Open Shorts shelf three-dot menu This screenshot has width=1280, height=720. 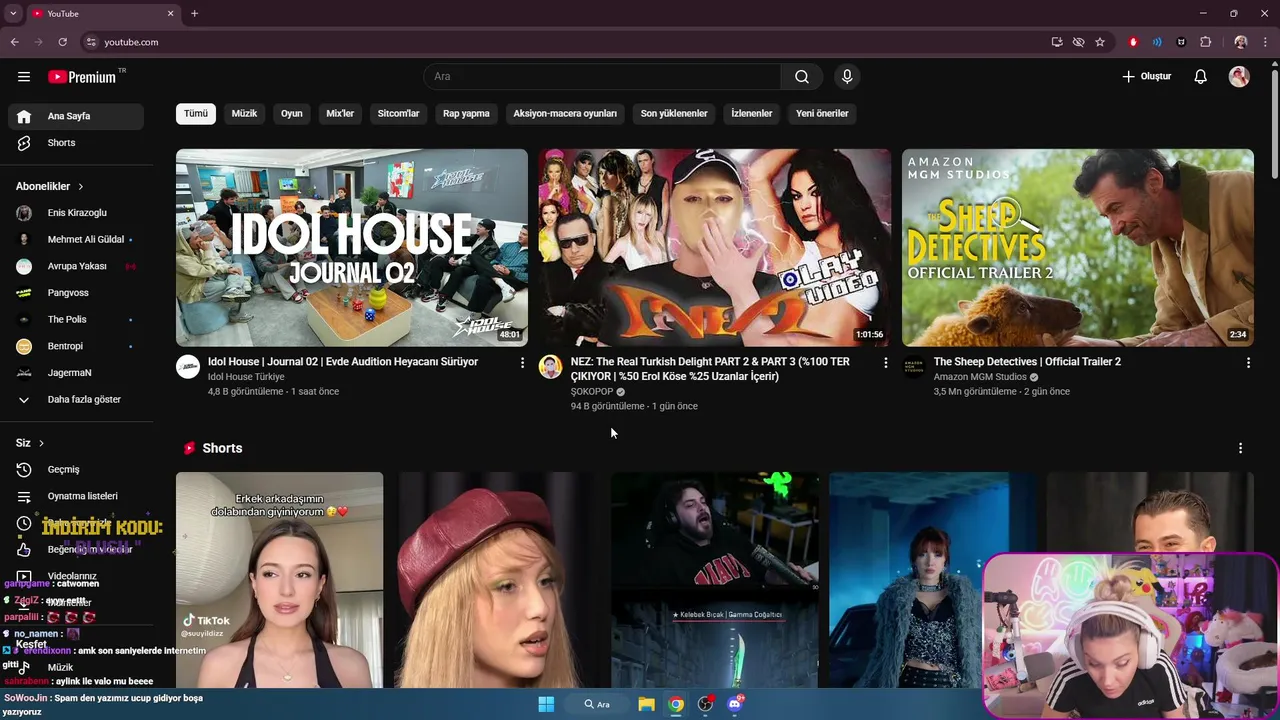1240,448
